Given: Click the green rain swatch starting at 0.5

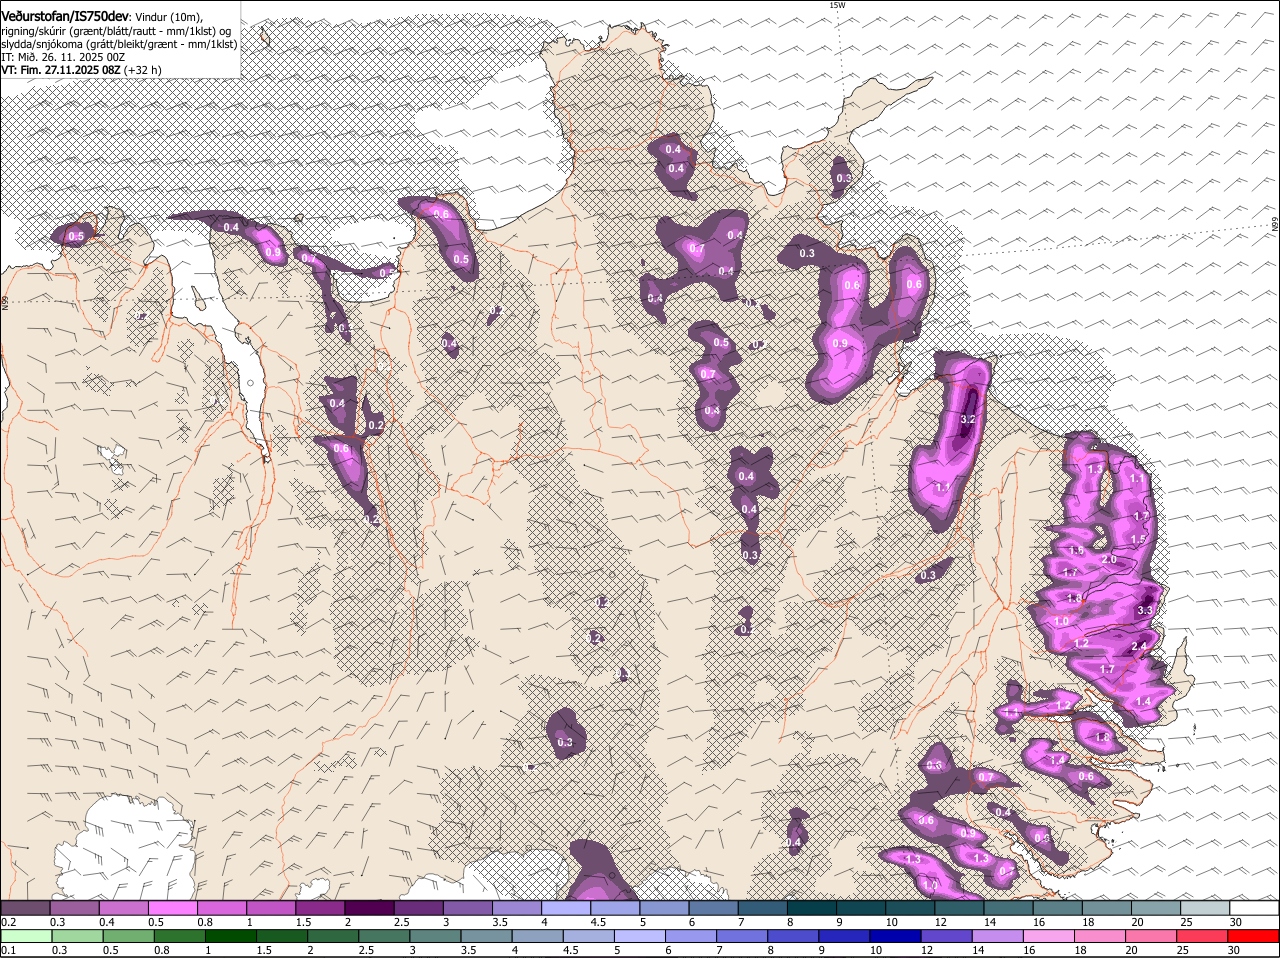Looking at the screenshot, I should 128,936.
